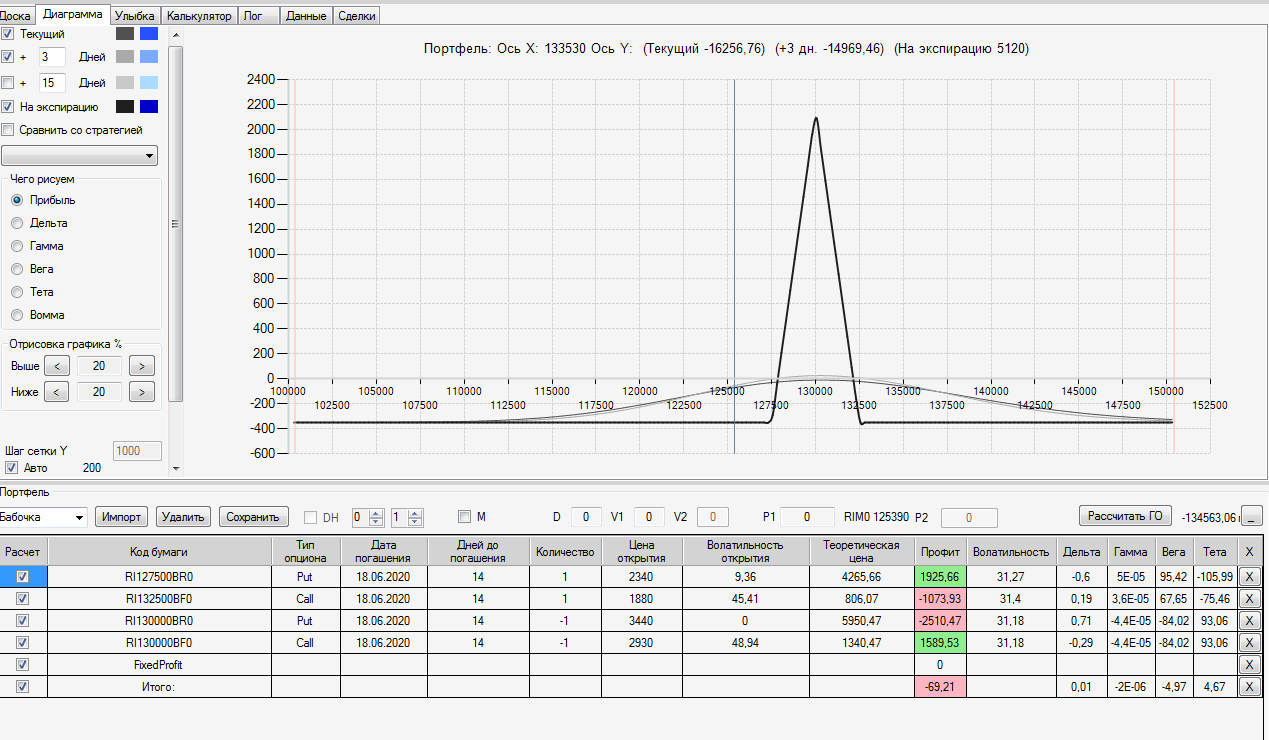Click X button on FixedProfit row

coord(1250,664)
